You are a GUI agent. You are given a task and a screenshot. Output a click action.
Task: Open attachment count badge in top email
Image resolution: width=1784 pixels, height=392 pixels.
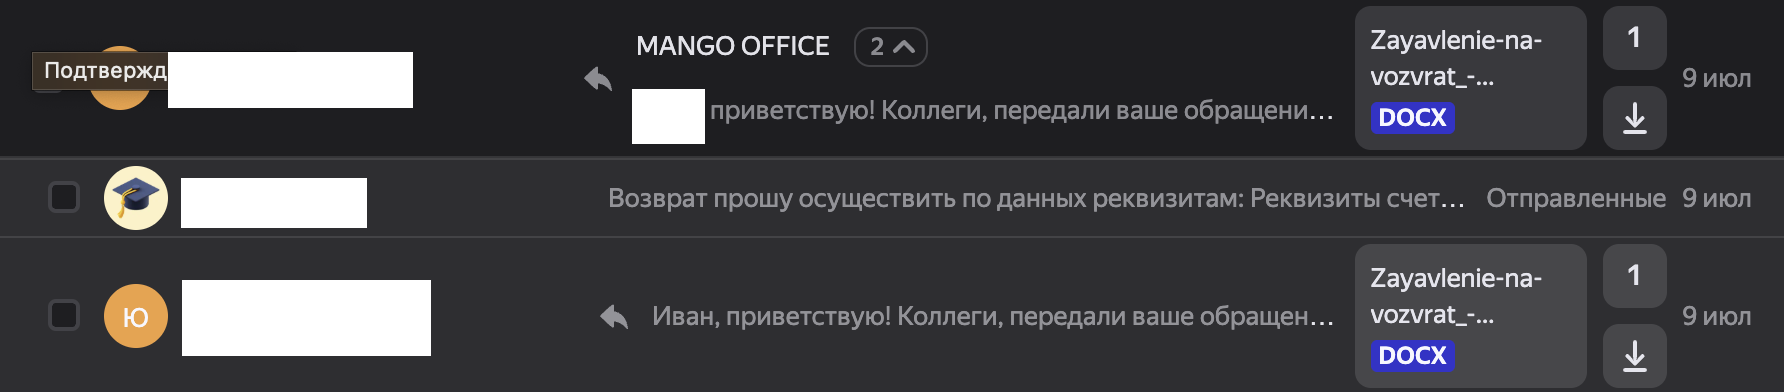pos(1634,38)
